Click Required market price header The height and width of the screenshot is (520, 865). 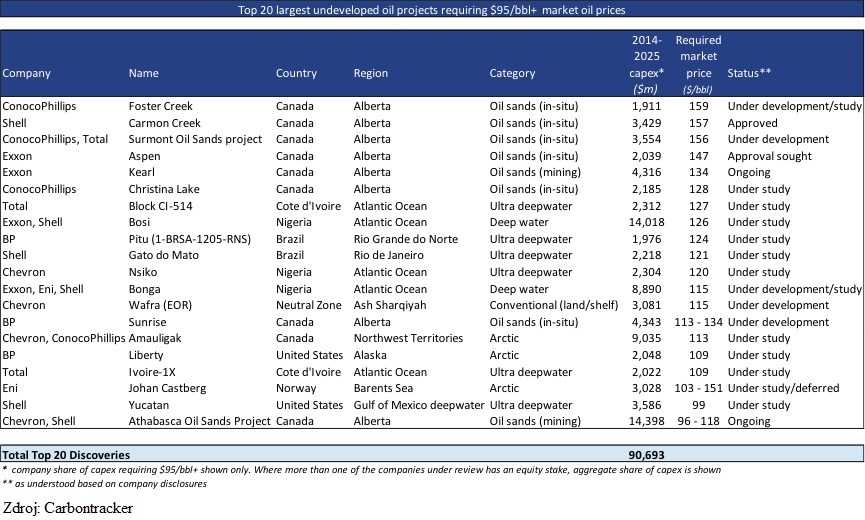pyautogui.click(x=698, y=65)
